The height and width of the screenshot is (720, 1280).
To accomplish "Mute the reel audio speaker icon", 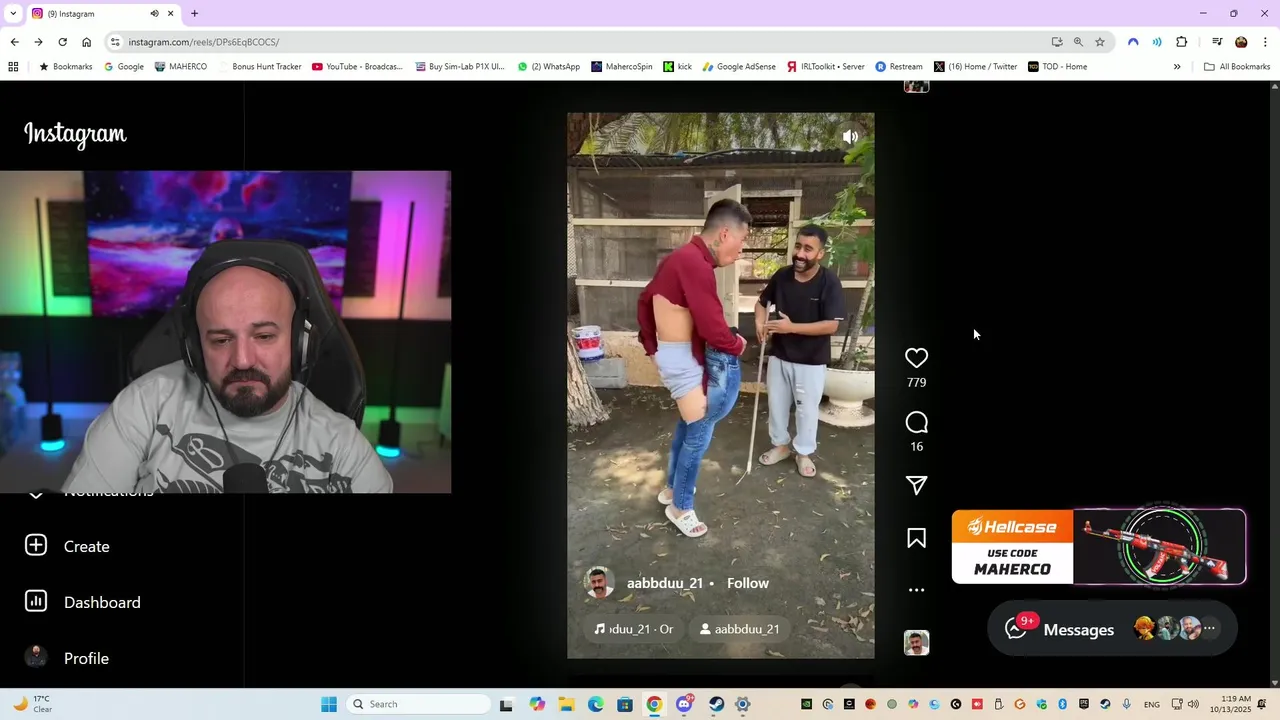I will click(x=850, y=137).
